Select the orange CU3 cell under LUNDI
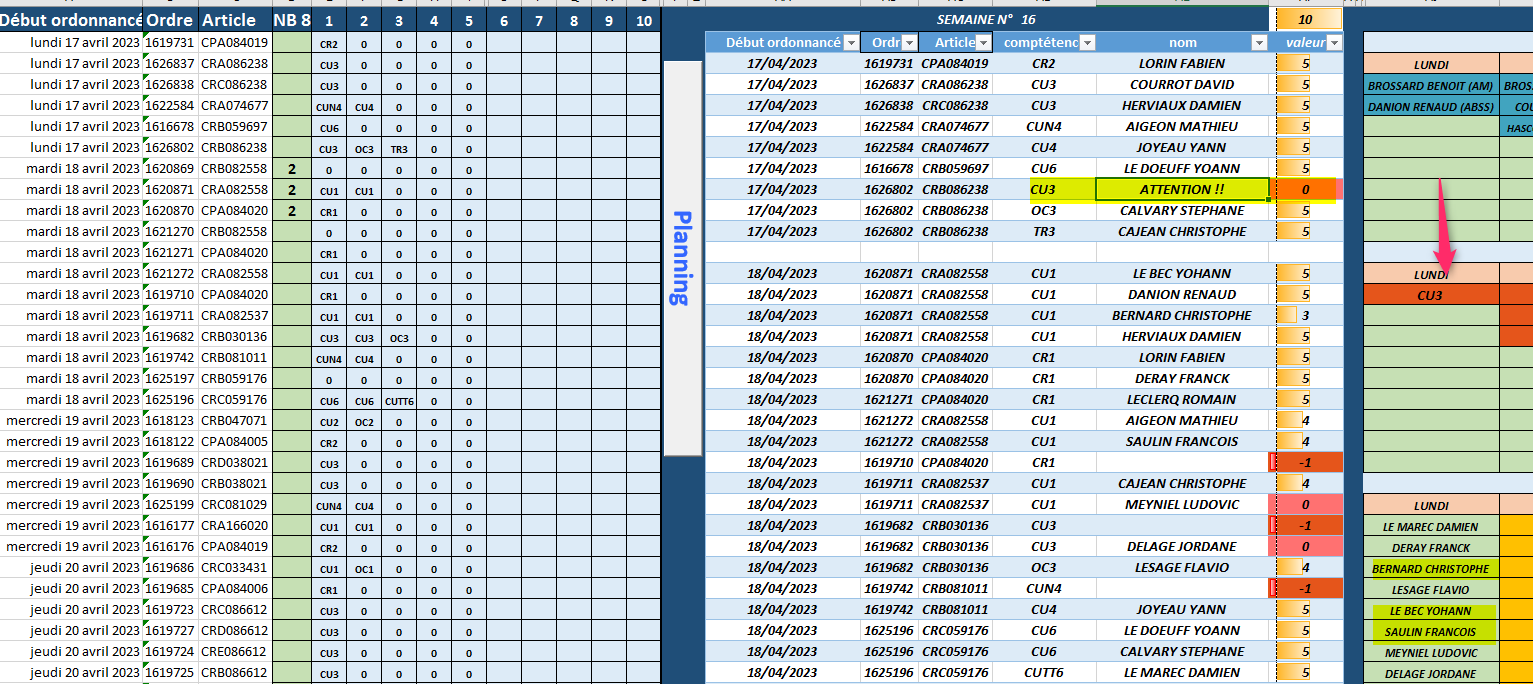 tap(1430, 295)
